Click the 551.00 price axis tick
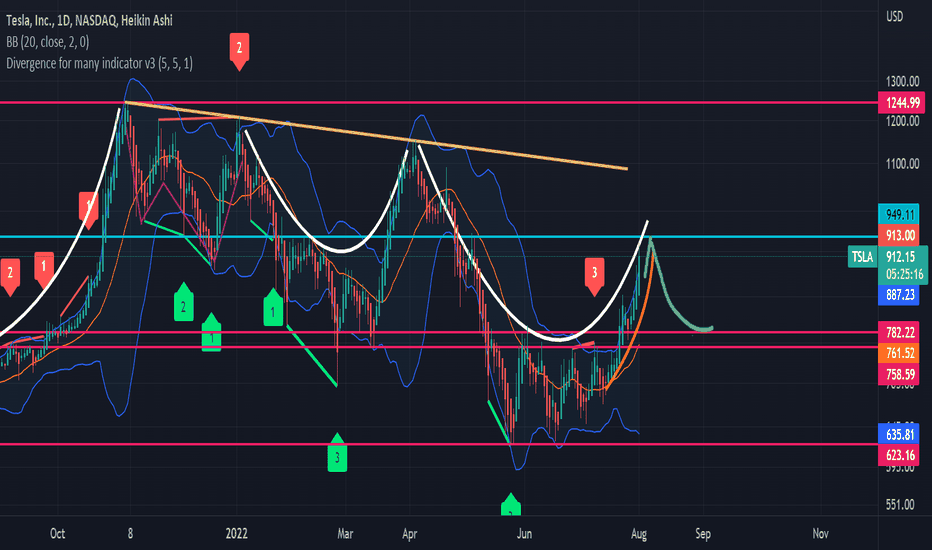 [x=900, y=505]
